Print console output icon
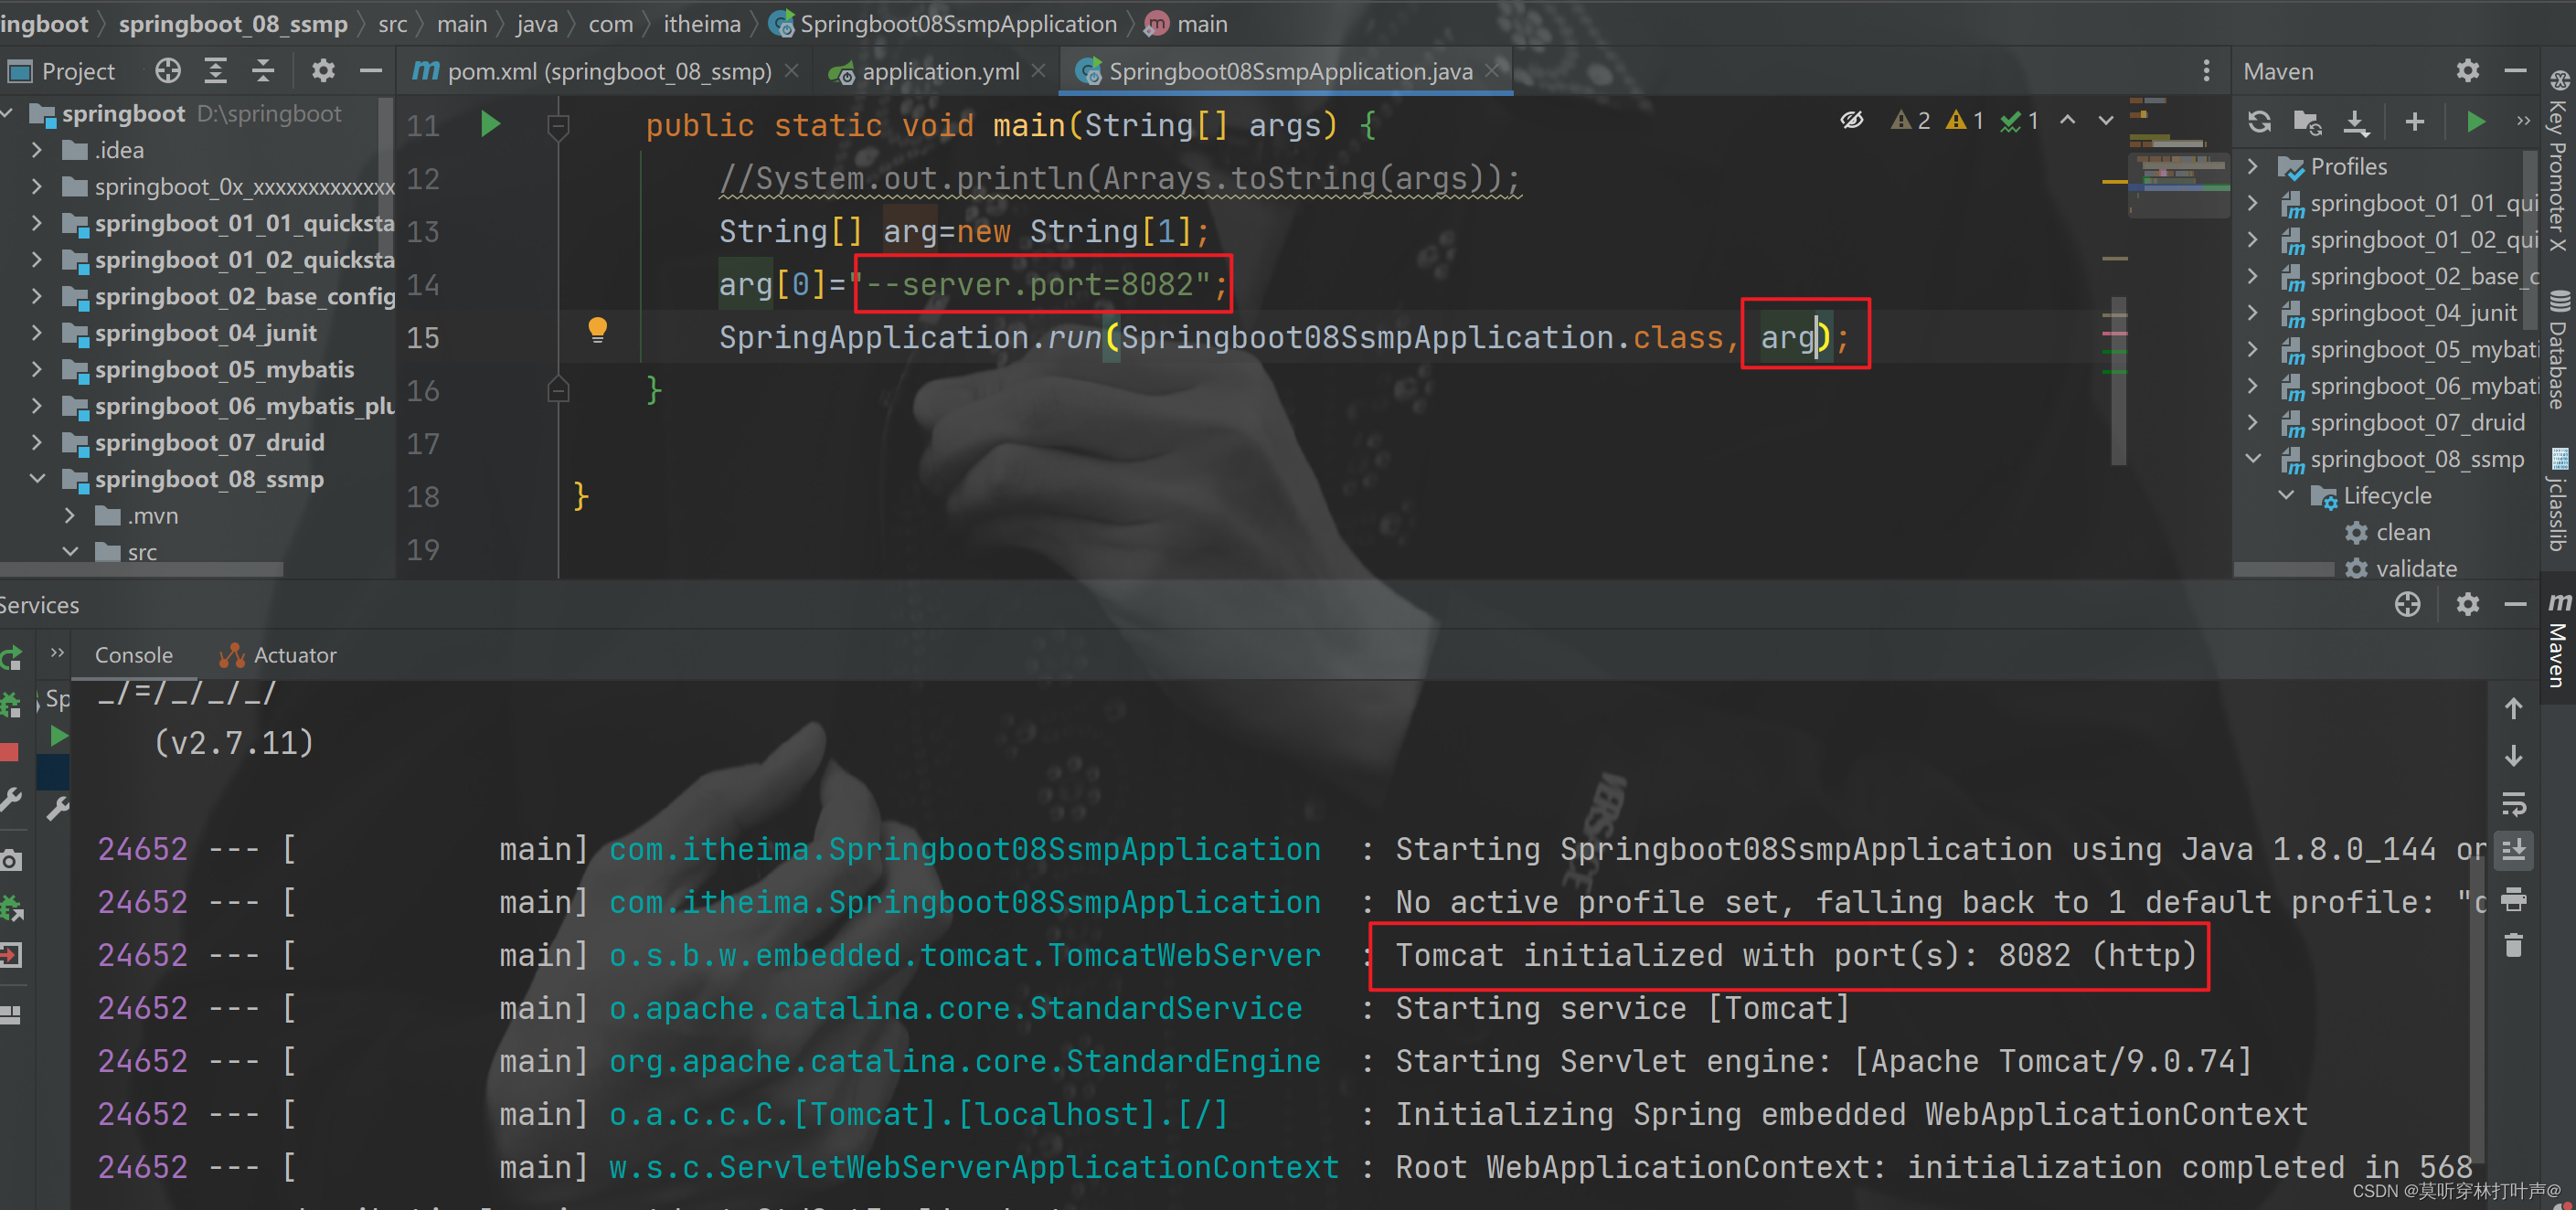Viewport: 2576px width, 1210px height. point(2514,899)
